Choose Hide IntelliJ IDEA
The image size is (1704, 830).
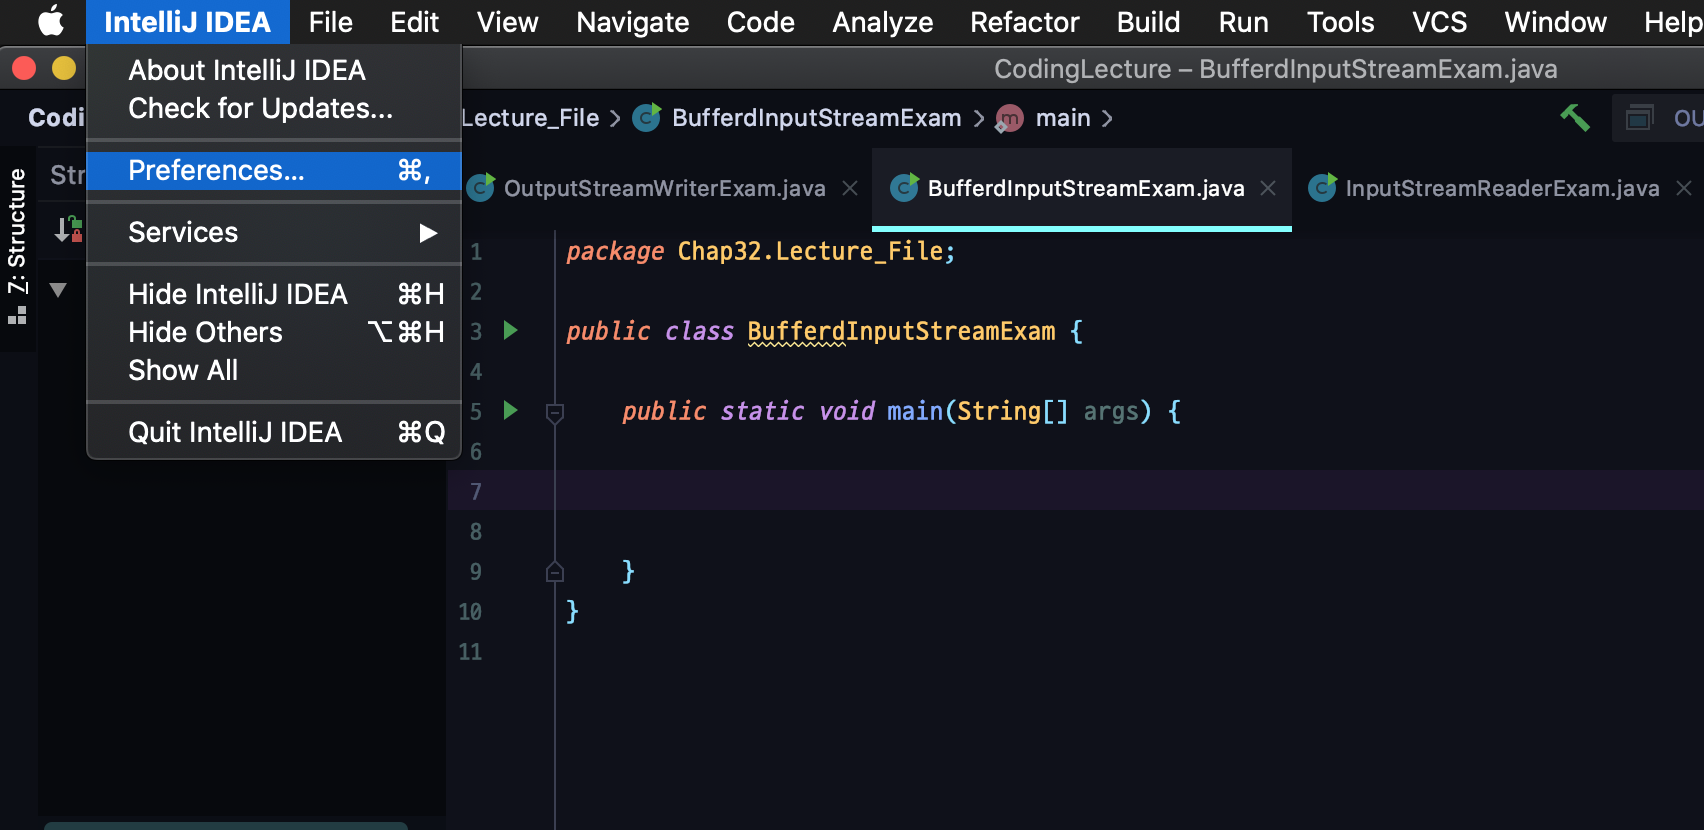click(274, 294)
